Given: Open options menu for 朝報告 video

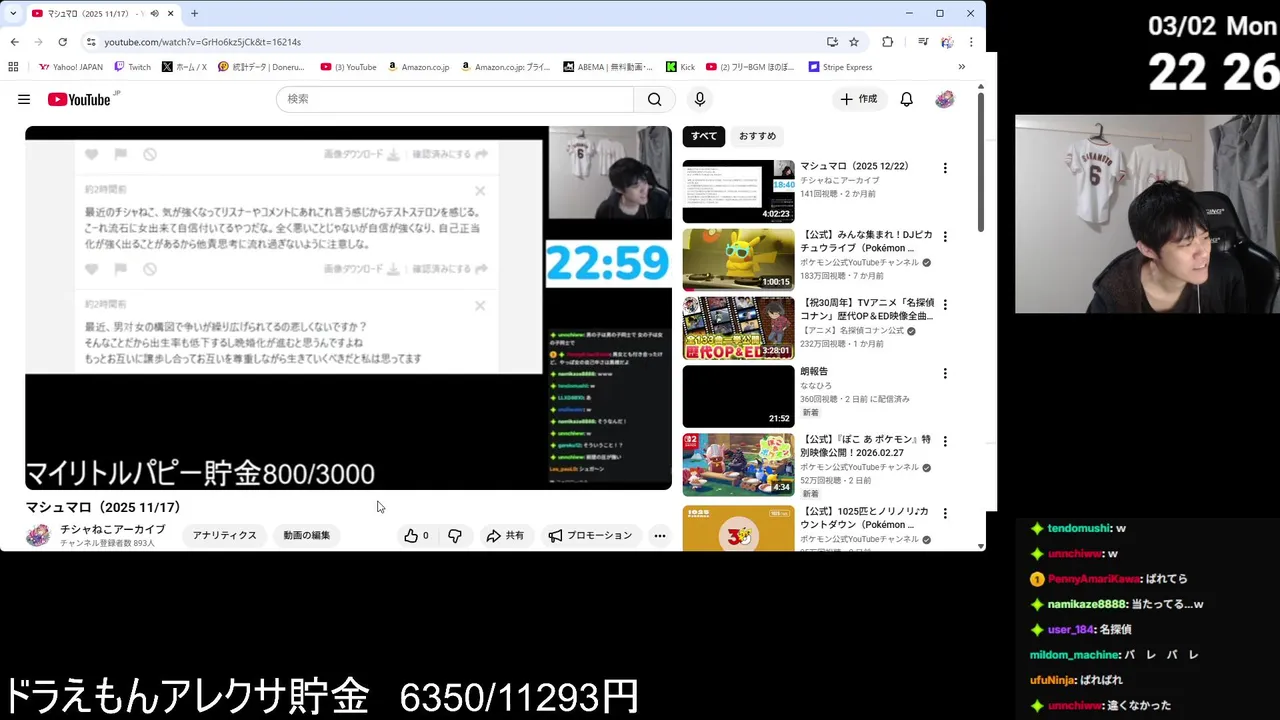Looking at the screenshot, I should coord(945,373).
